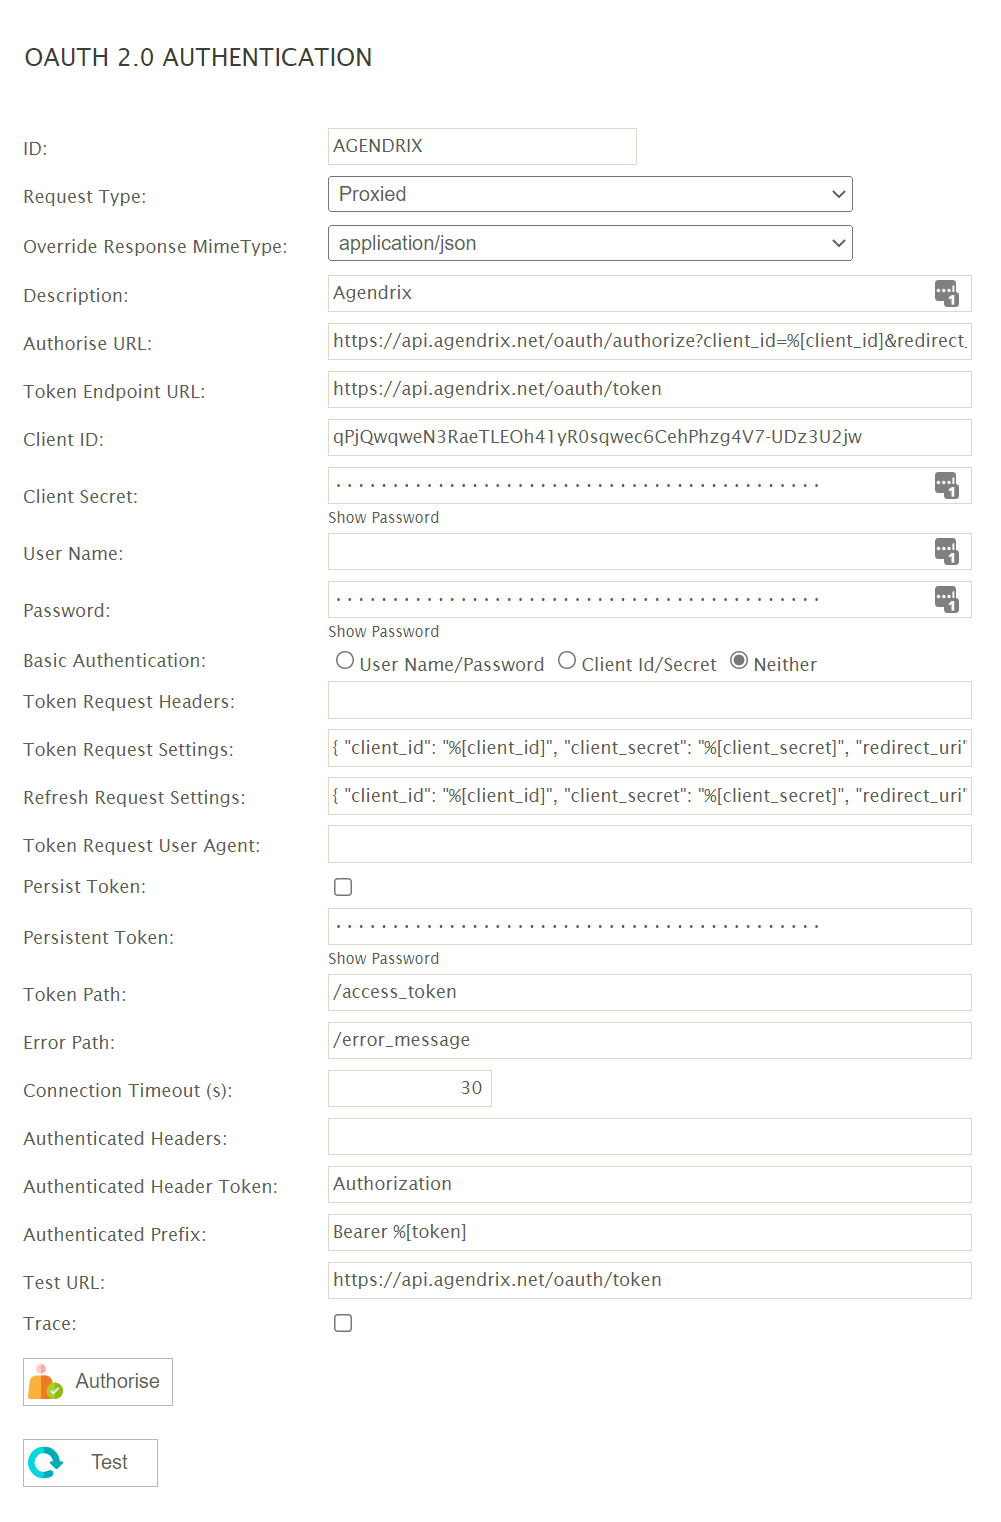Click the Authorise button

pos(97,1381)
